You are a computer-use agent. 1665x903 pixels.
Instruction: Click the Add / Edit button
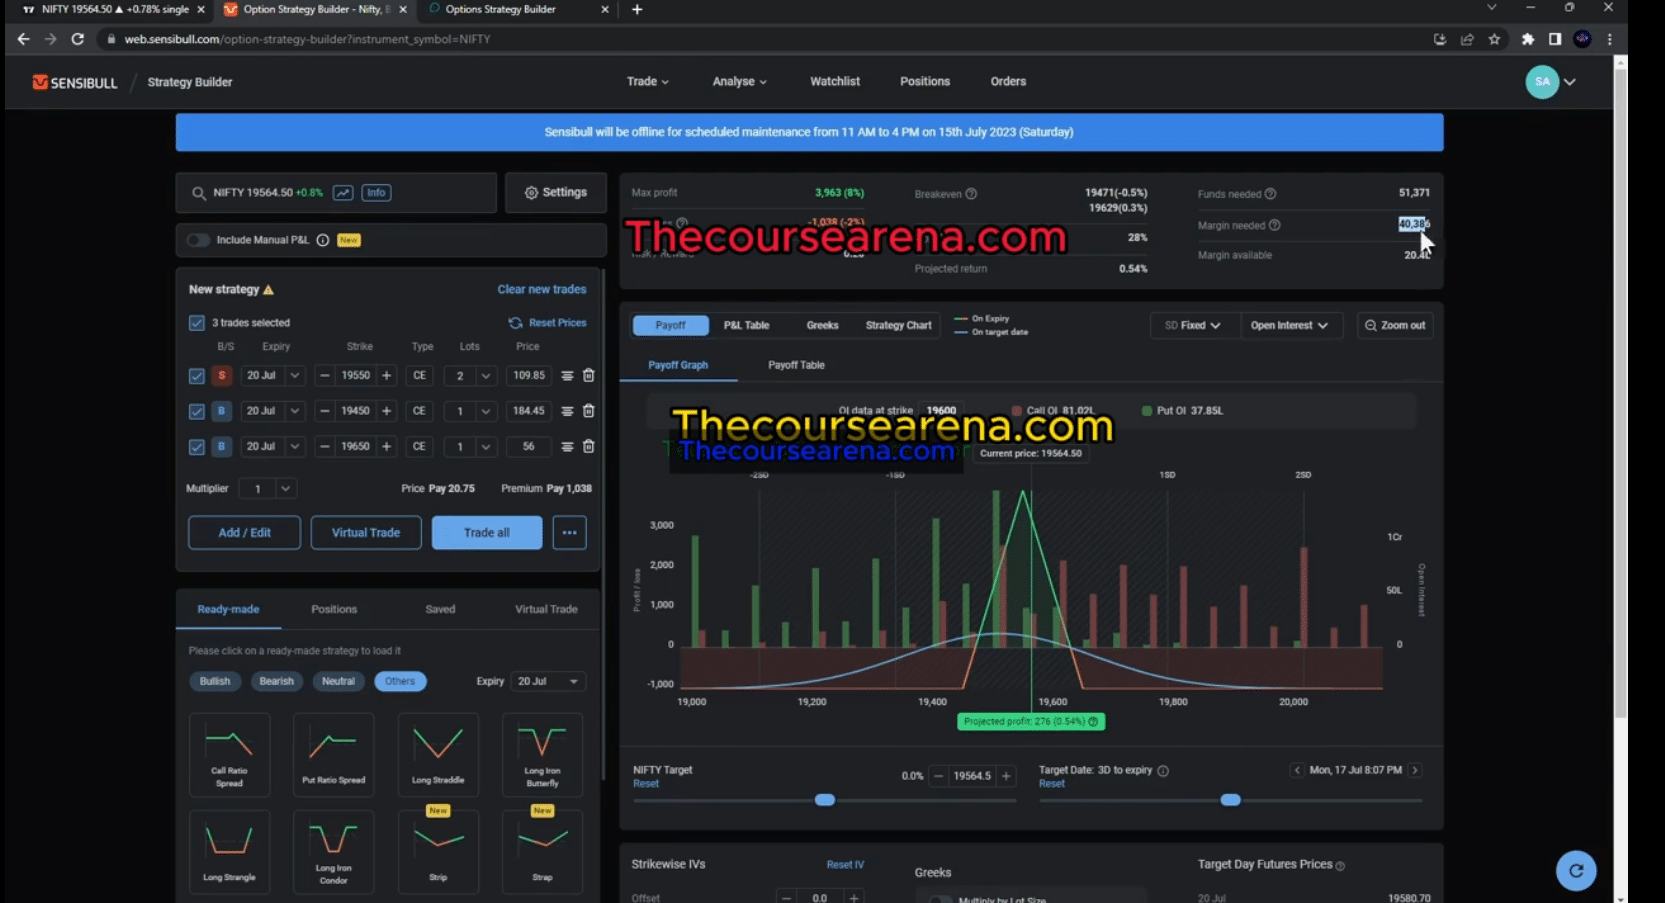tap(244, 533)
